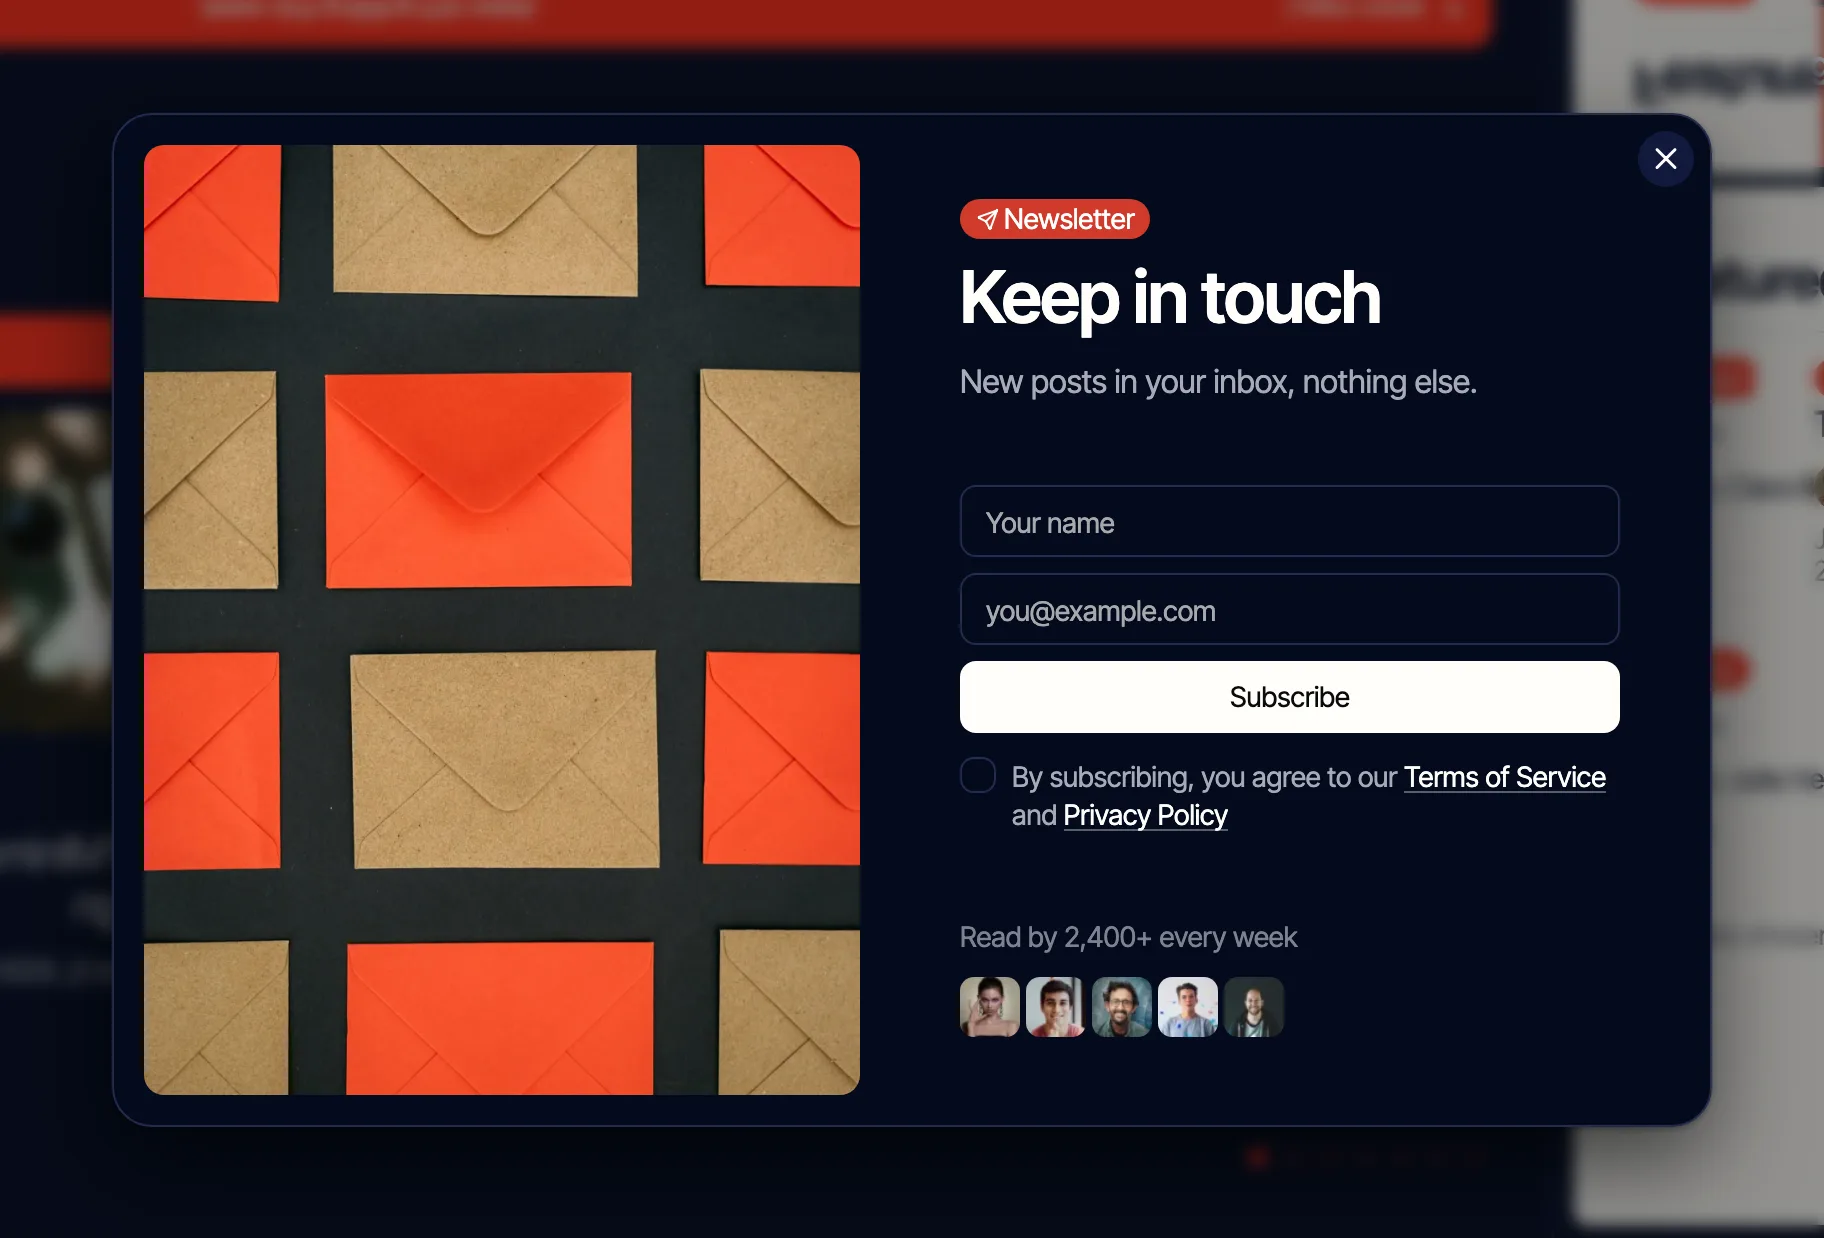Click the first avatar of the woman
This screenshot has width=1824, height=1238.
[x=990, y=1007]
